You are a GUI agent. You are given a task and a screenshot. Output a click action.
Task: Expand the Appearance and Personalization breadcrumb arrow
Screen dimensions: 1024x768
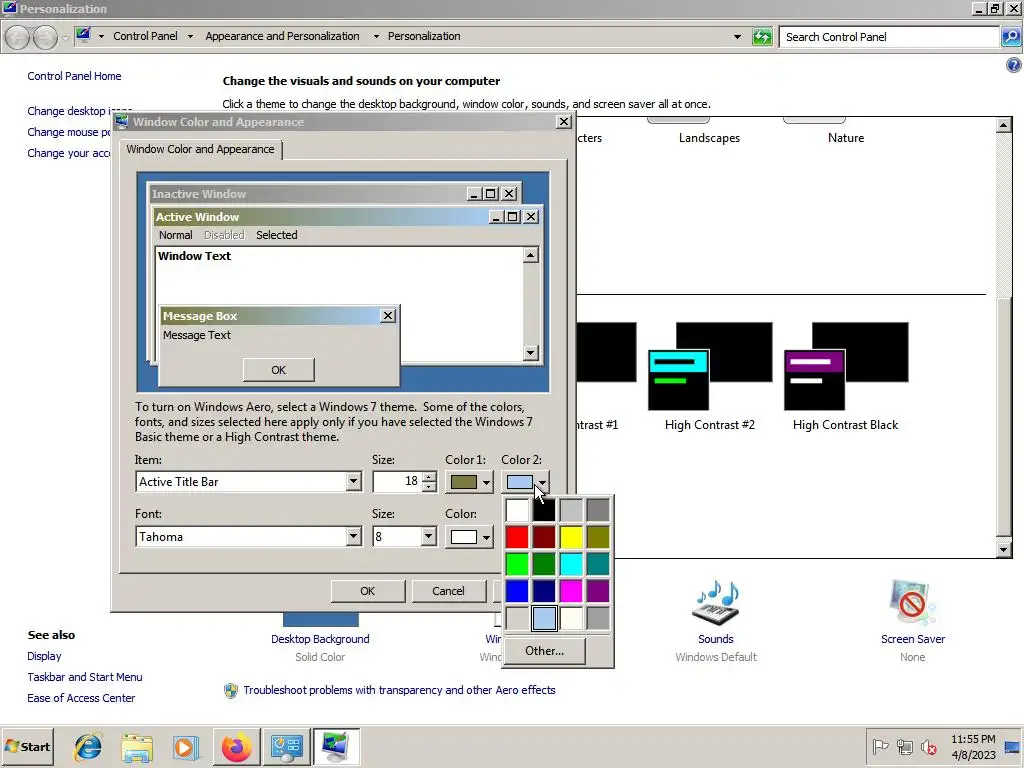tap(376, 37)
